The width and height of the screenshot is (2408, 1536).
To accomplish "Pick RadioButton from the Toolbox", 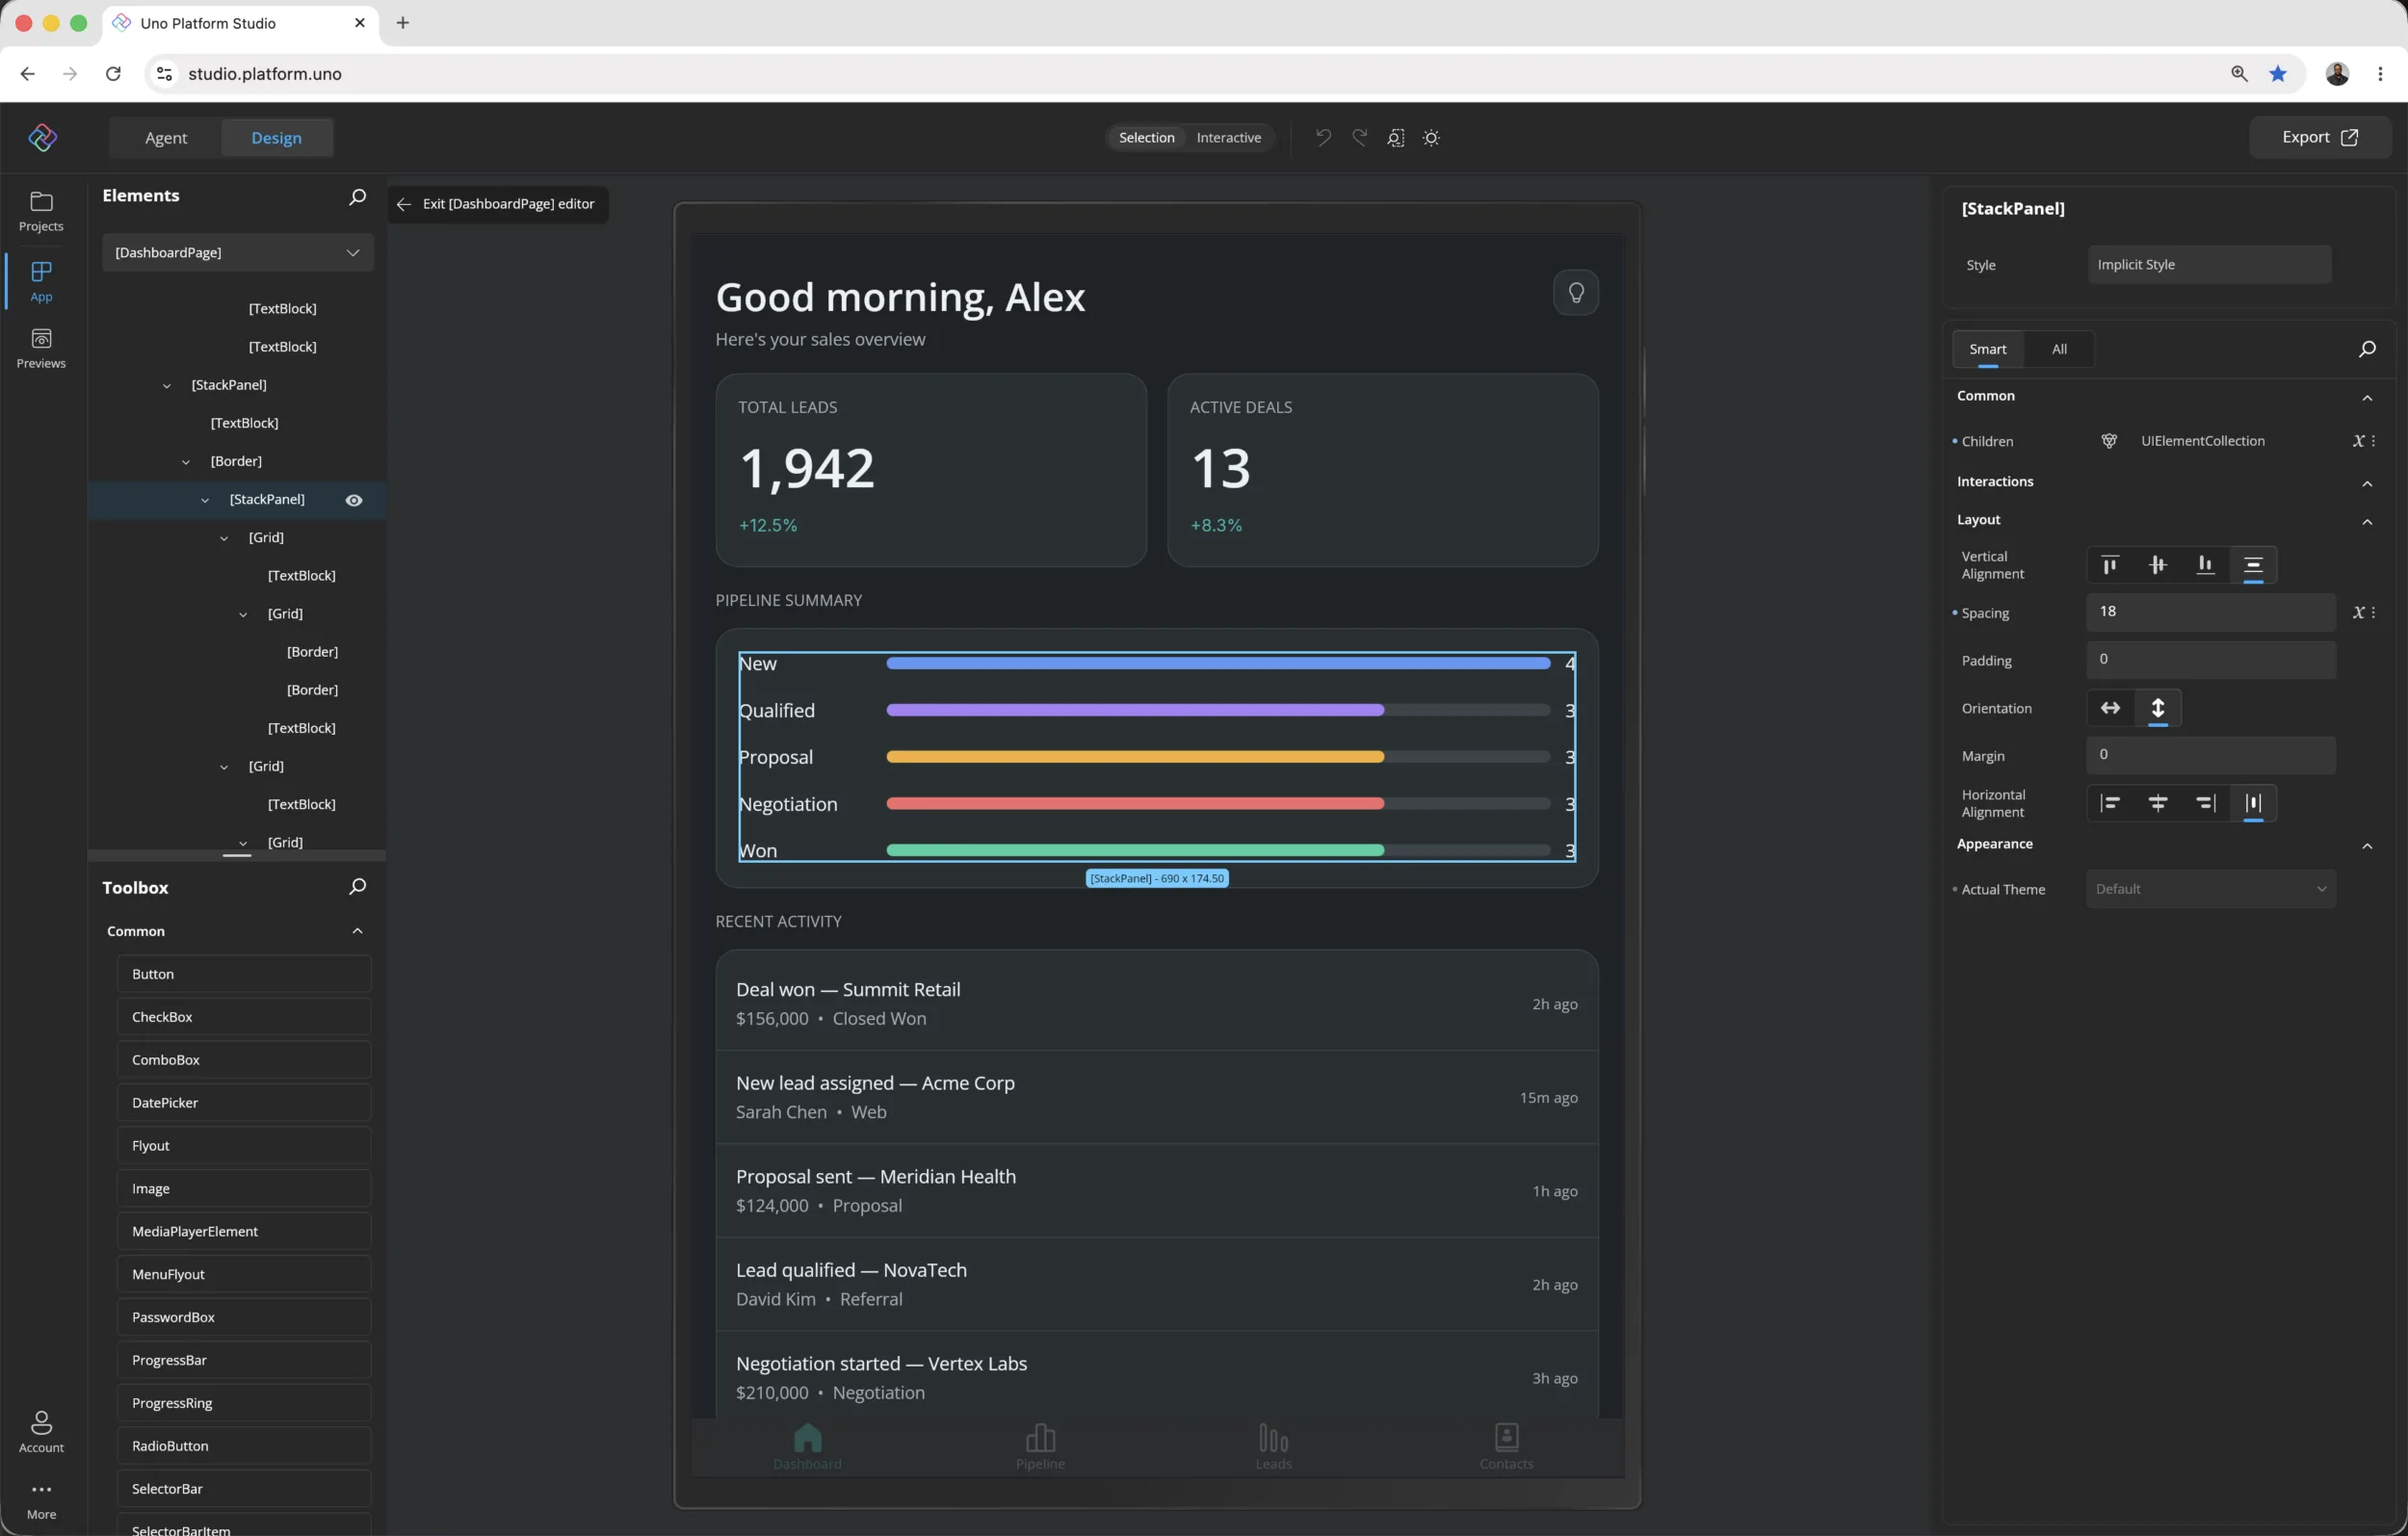I will tap(243, 1445).
